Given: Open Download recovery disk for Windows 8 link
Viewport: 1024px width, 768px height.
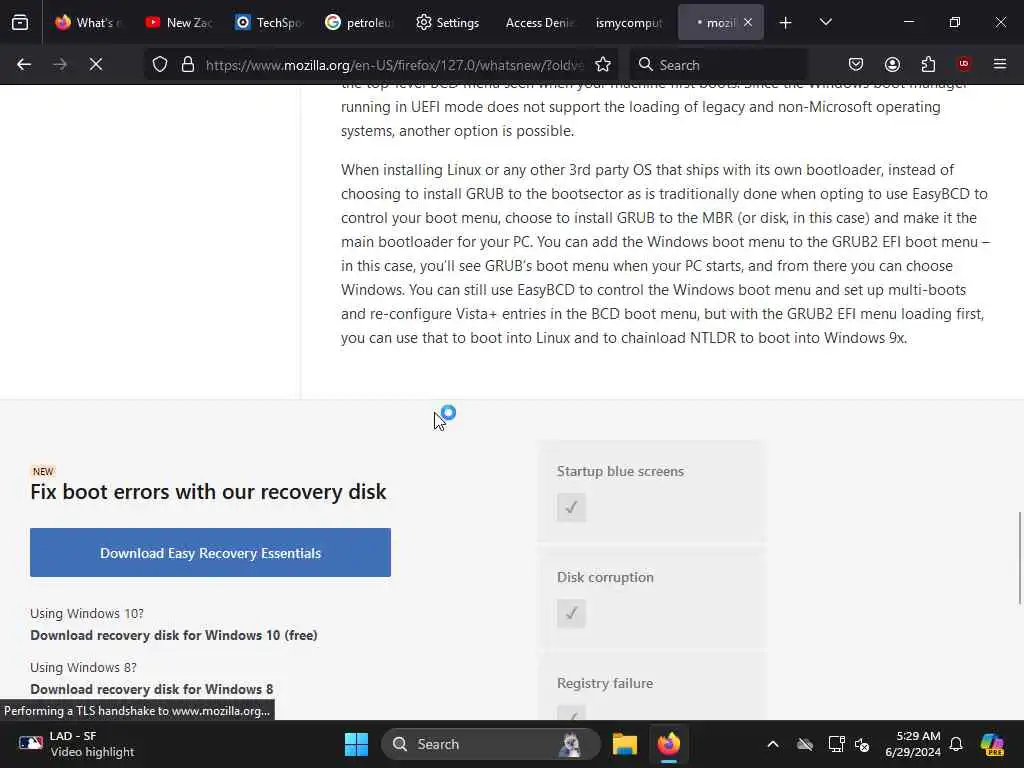Looking at the screenshot, I should tap(152, 689).
